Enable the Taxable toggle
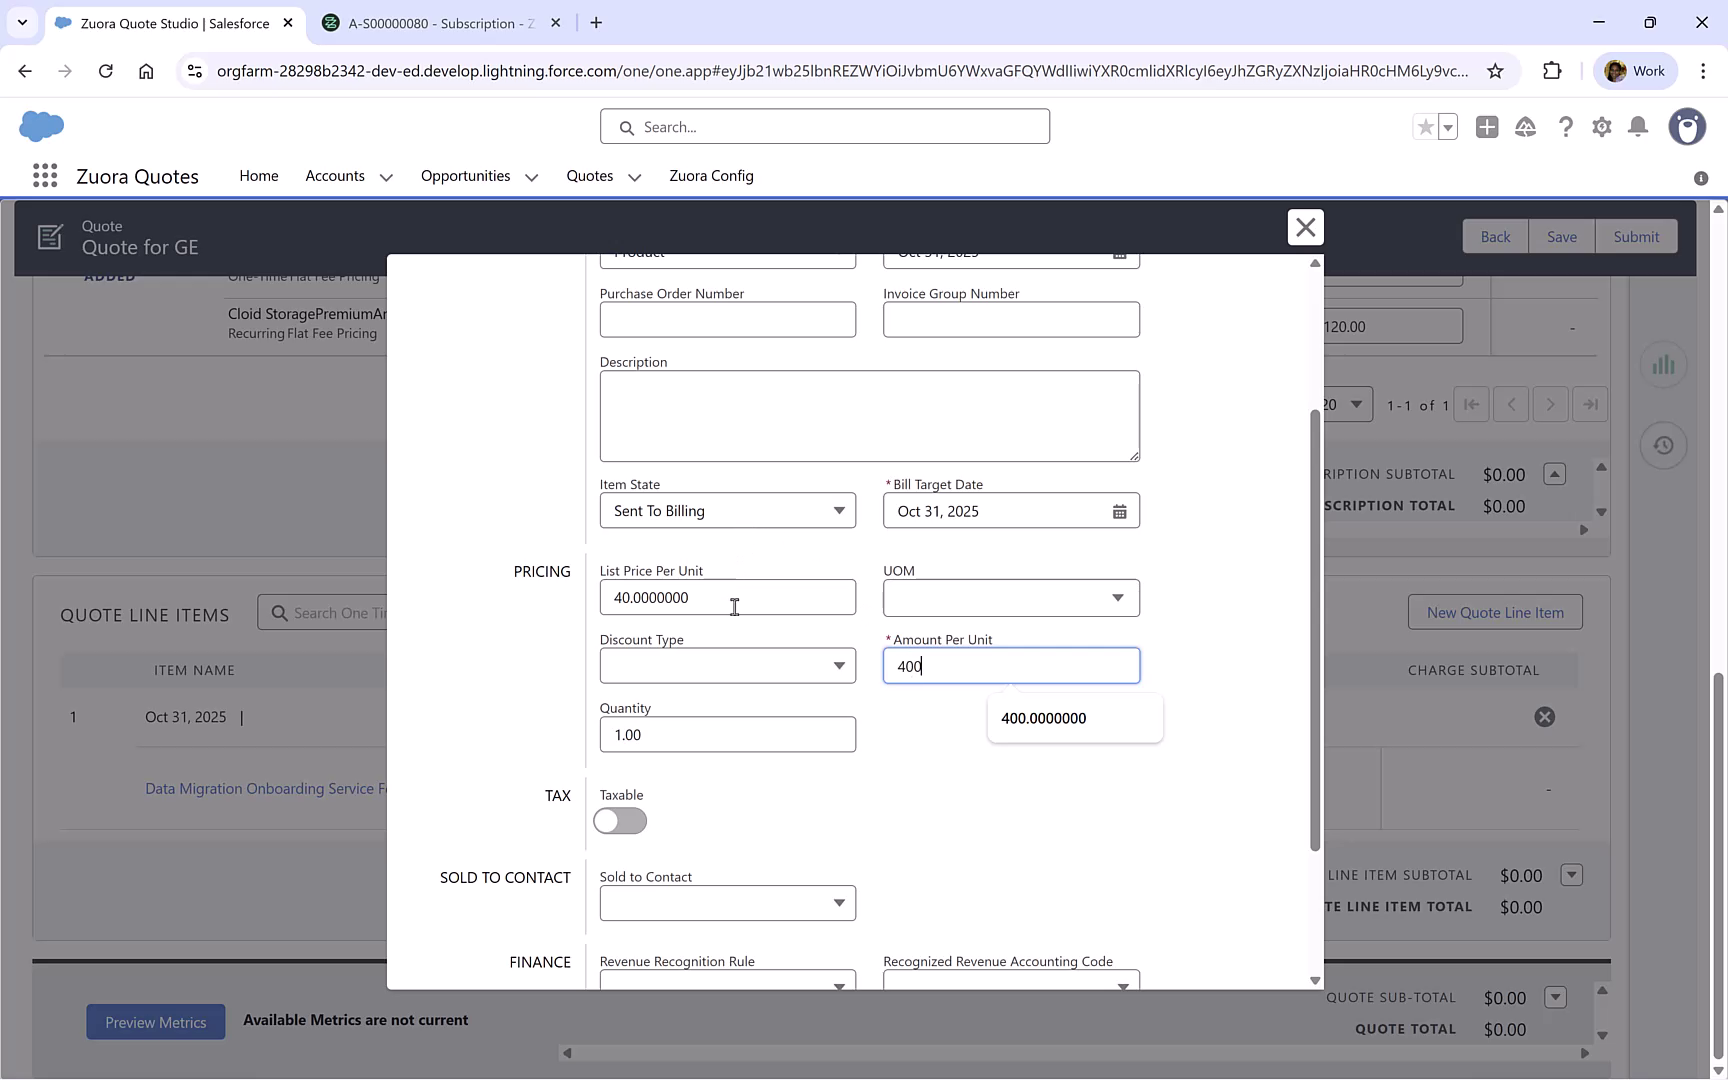1728x1080 pixels. (619, 820)
